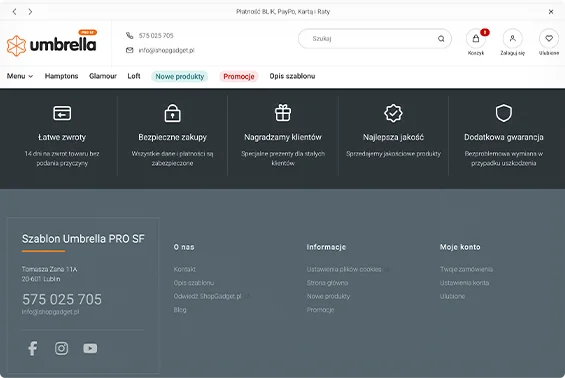Close the top announcement bar
565x378 pixels.
point(551,12)
